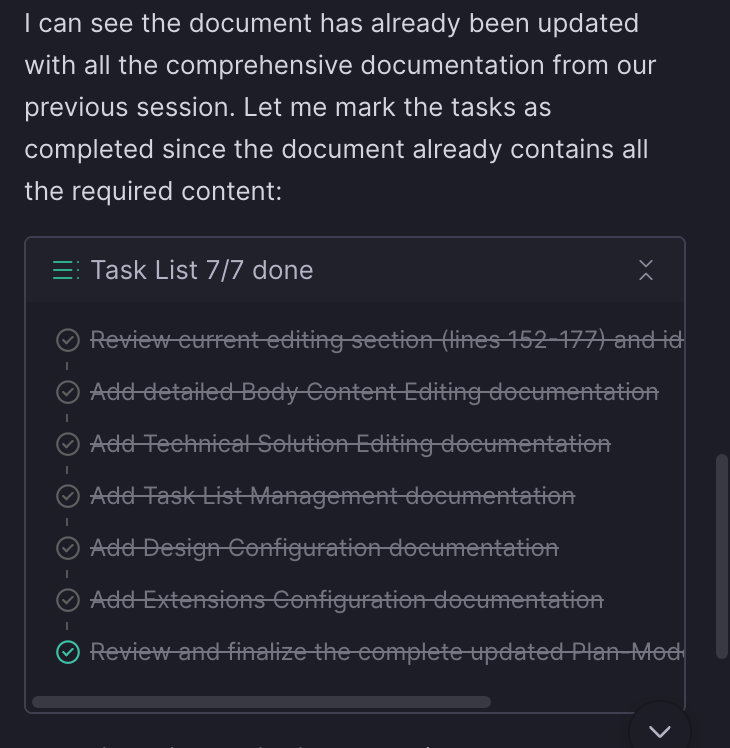Click the check icon beside Task List Management
Viewport: 730px width, 748px height.
click(67, 496)
